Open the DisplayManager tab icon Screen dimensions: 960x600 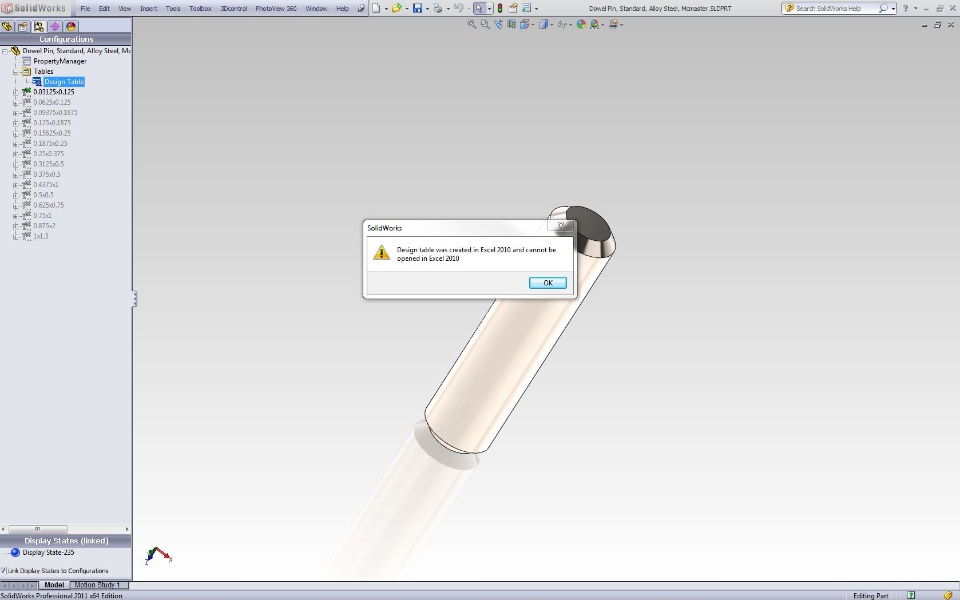tap(71, 26)
